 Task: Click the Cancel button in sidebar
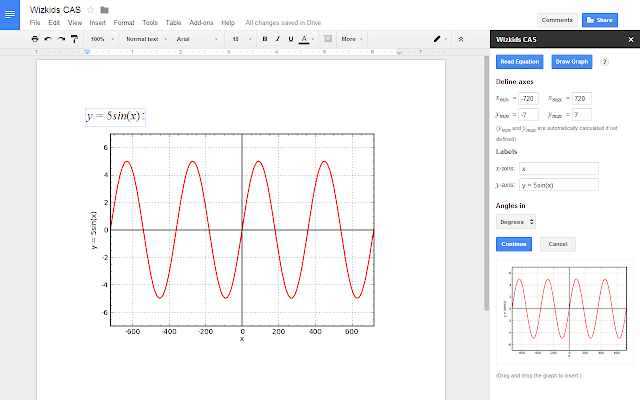(x=558, y=244)
